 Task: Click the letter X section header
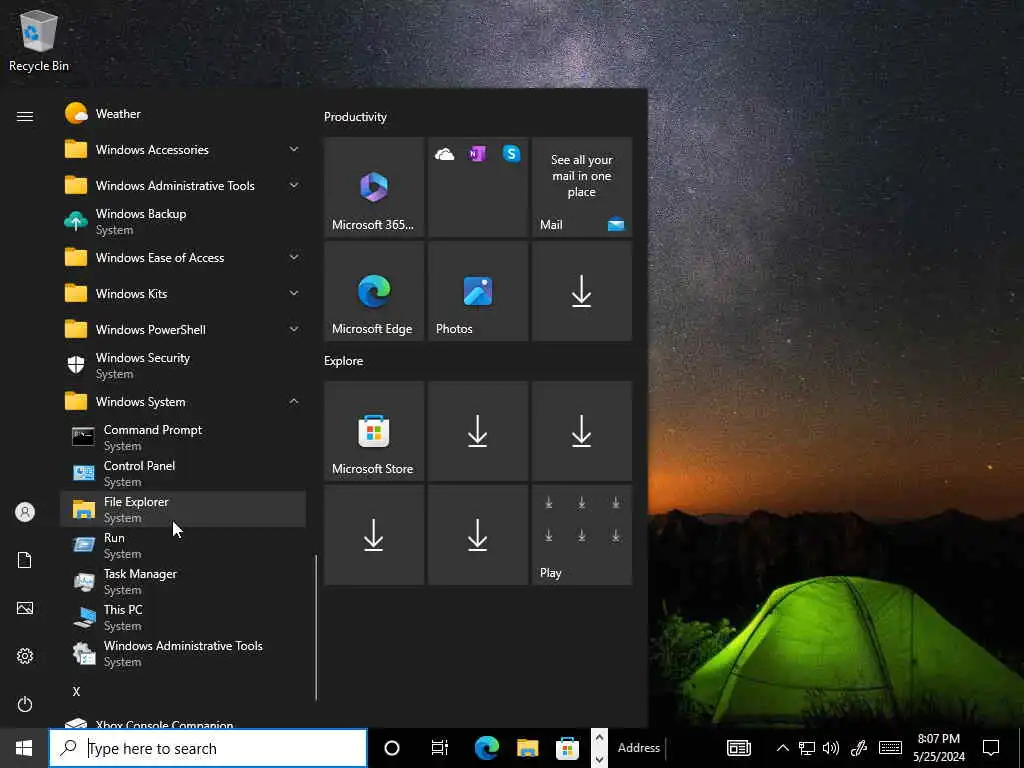click(76, 692)
